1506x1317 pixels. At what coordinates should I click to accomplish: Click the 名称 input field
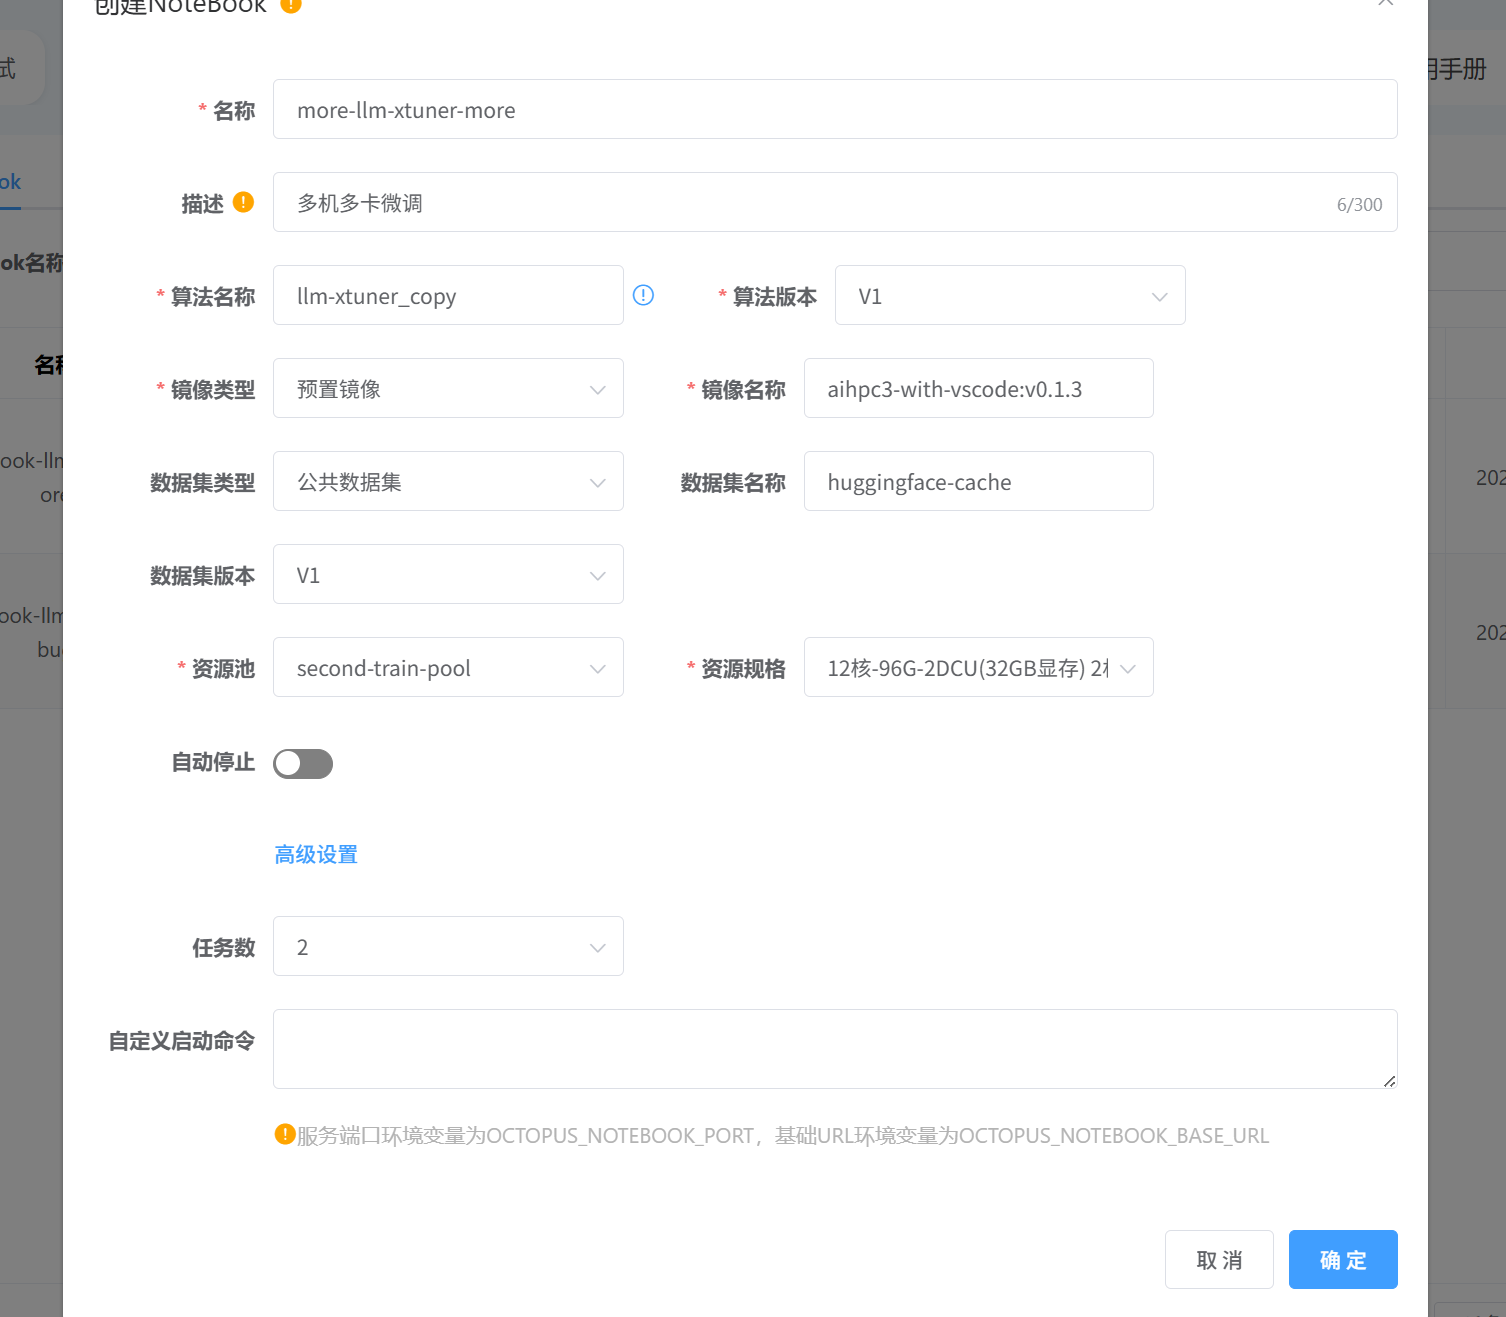point(834,110)
